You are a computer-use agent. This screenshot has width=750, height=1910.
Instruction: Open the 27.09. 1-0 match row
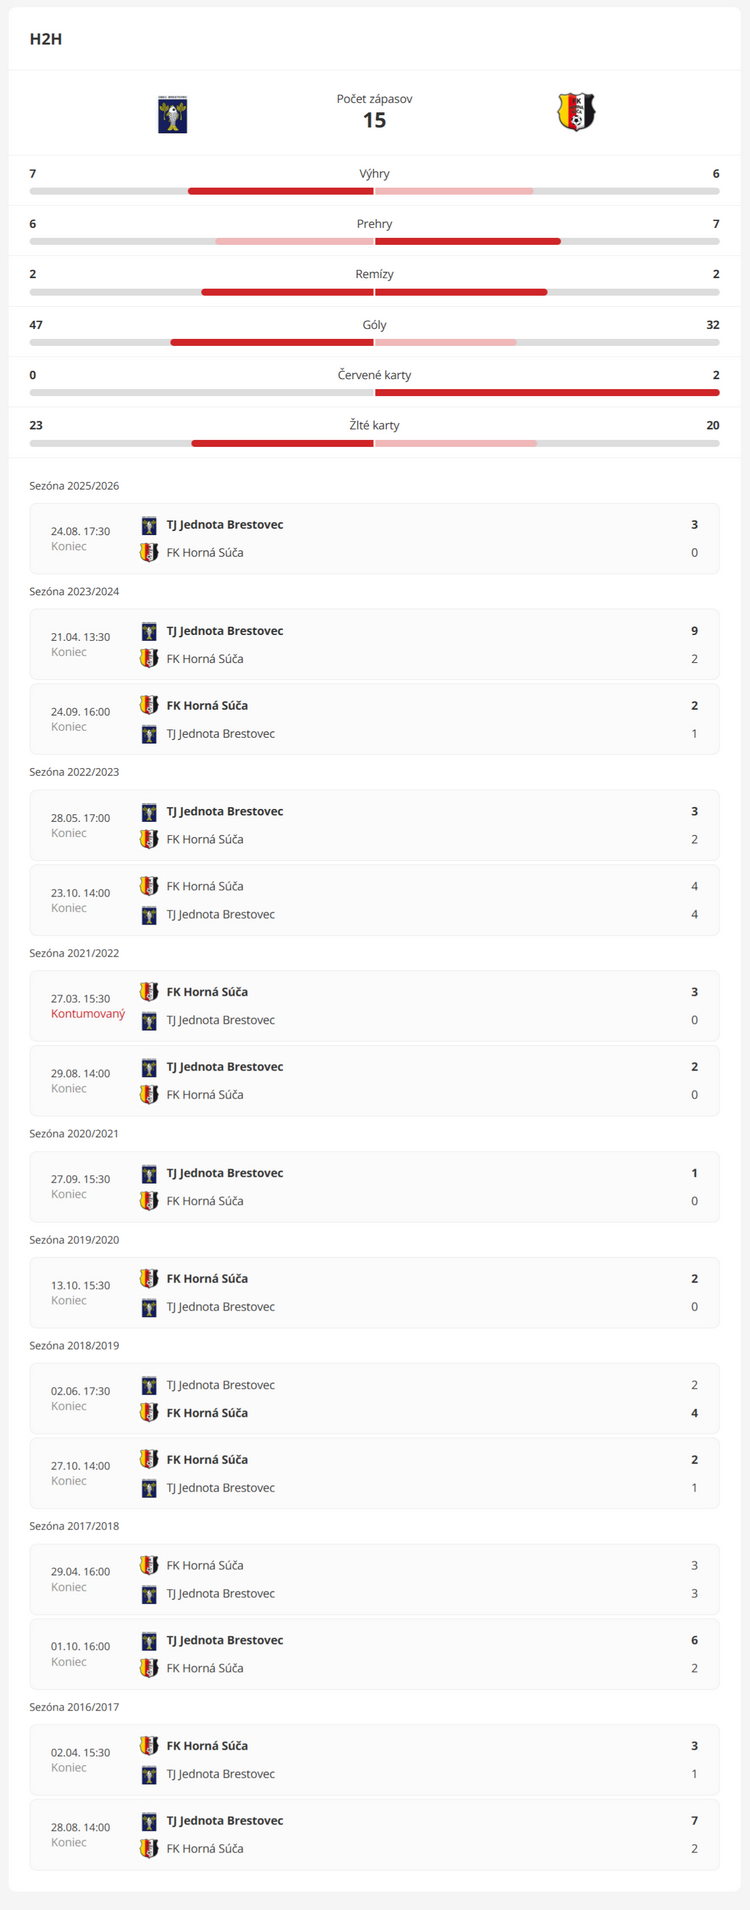click(x=374, y=1187)
